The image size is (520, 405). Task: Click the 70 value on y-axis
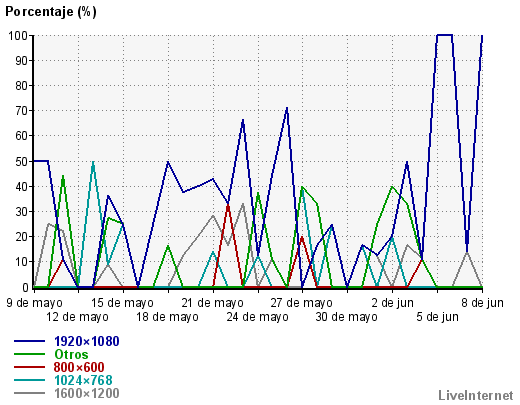pyautogui.click(x=22, y=111)
